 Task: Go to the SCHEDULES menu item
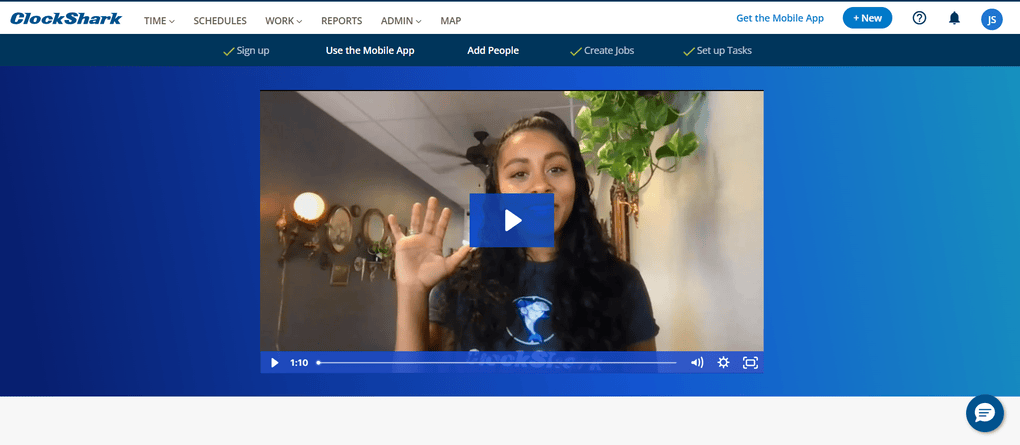220,20
